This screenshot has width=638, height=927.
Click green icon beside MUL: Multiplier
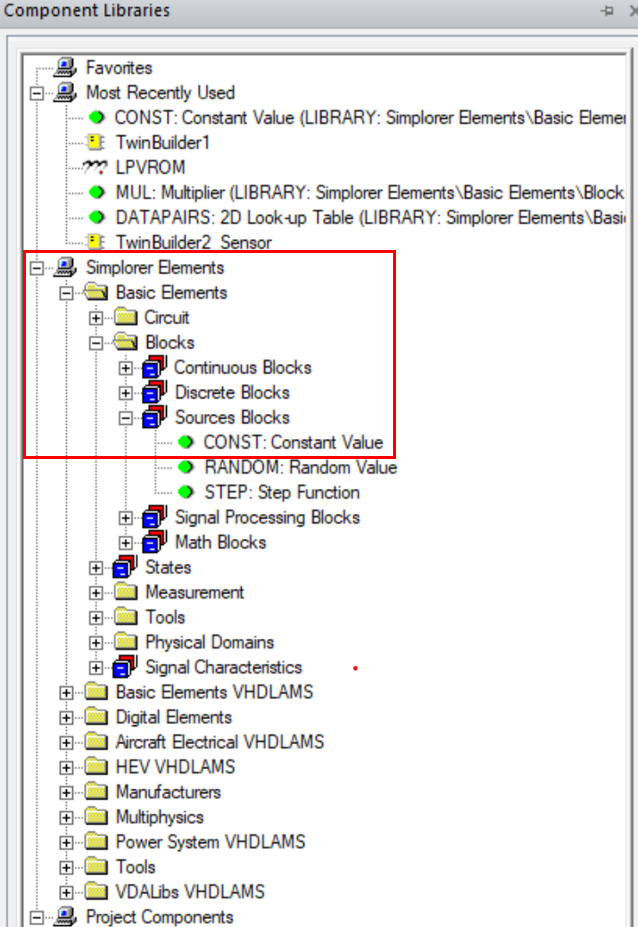96,192
